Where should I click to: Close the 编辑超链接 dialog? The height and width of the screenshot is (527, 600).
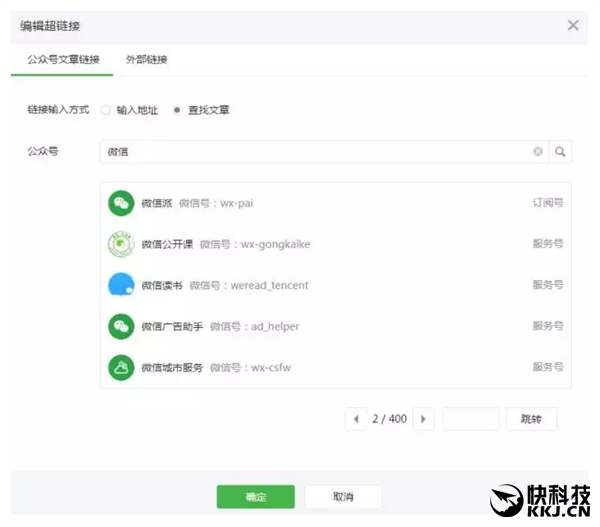click(x=573, y=26)
